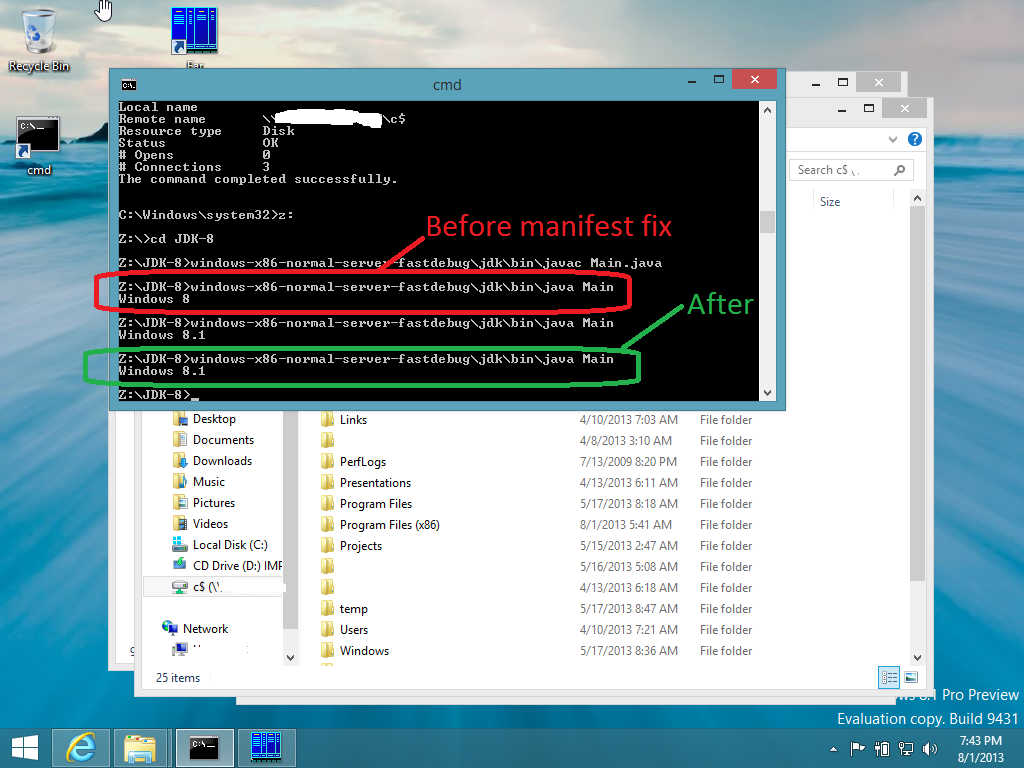Switch to the Large icons view layout
Viewport: 1024px width, 768px height.
tap(909, 678)
